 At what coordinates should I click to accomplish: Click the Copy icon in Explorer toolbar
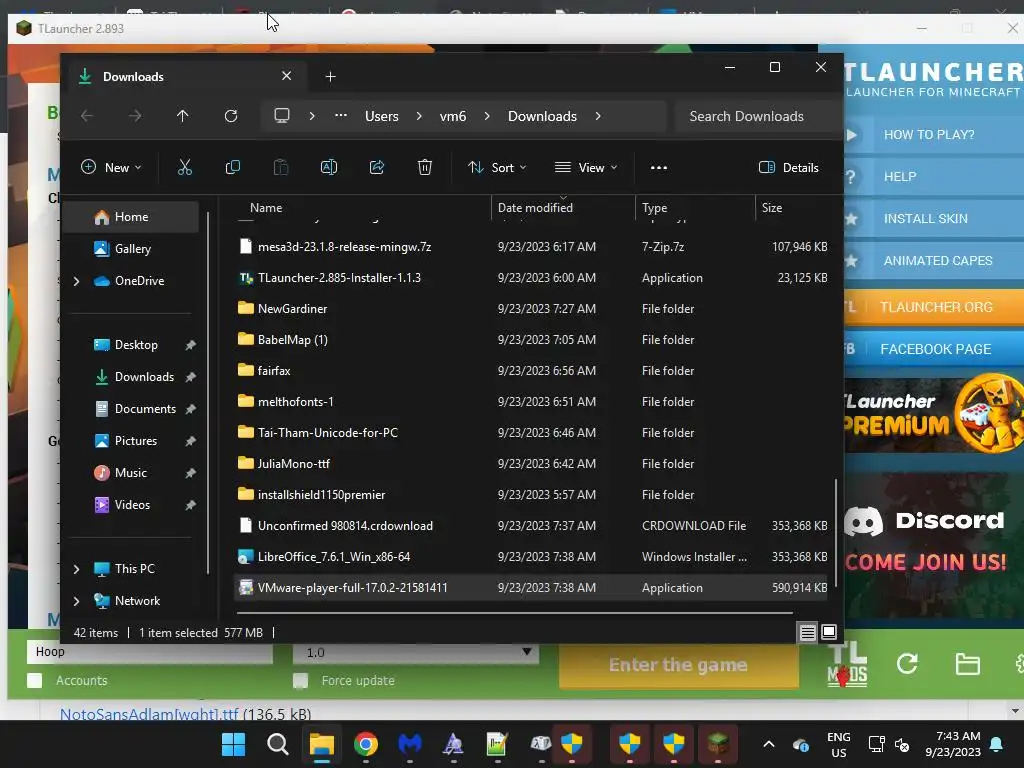[232, 167]
